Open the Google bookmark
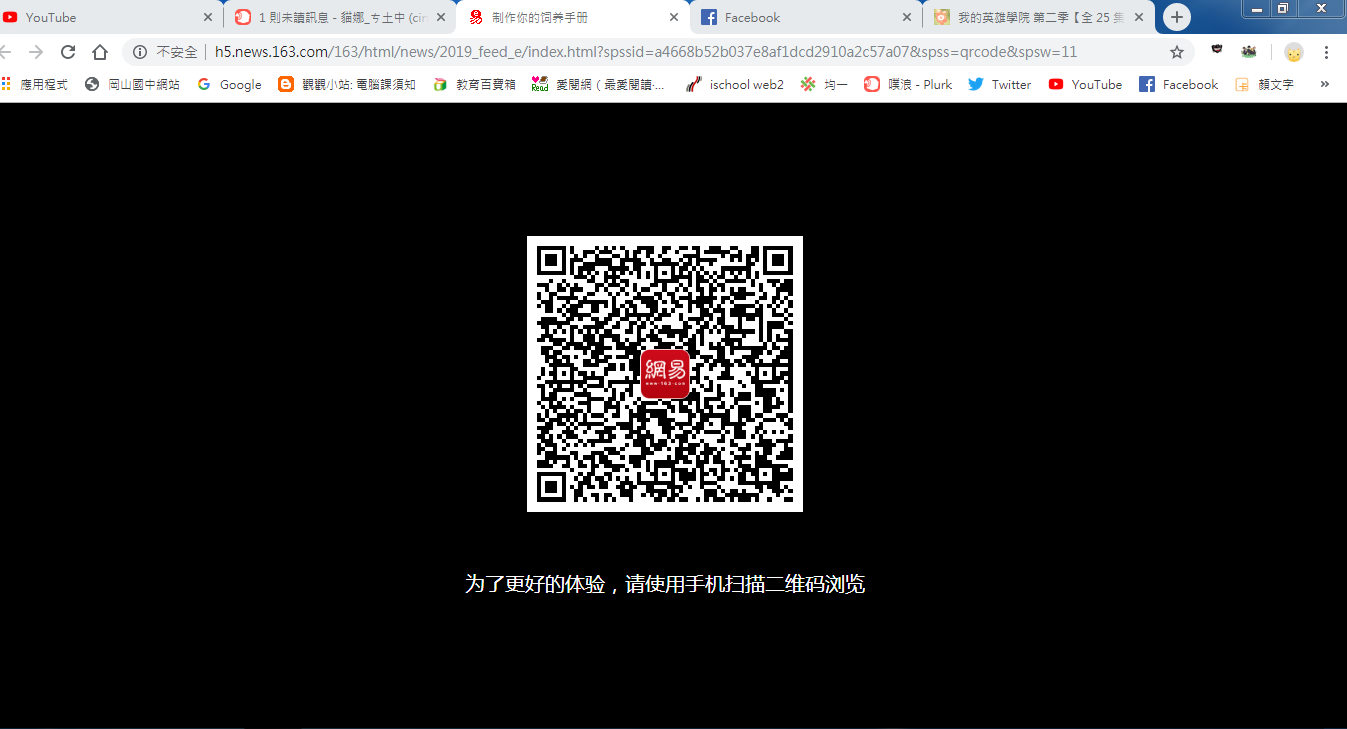Viewport: 1347px width, 729px height. point(230,84)
